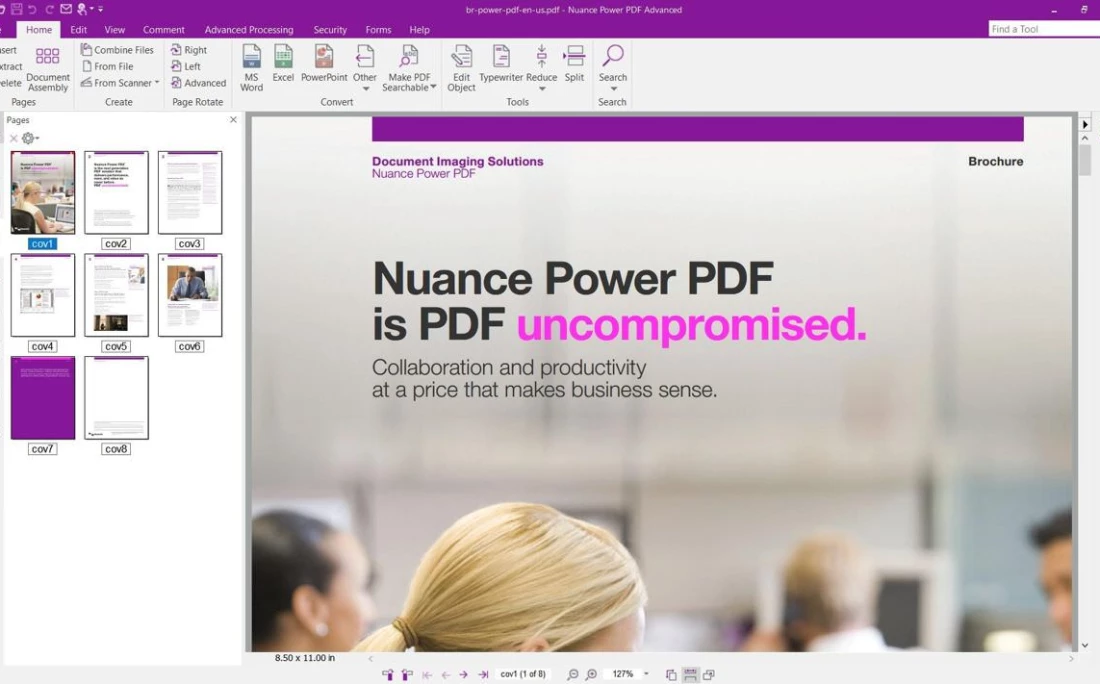Click Combine Files in Create group
The height and width of the screenshot is (684, 1100).
(x=117, y=50)
